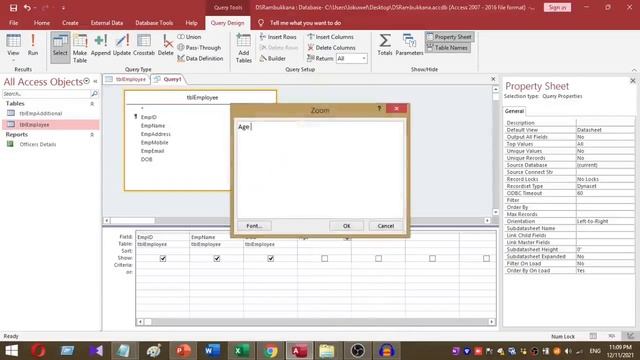Click Tell me what you want box
640x360 pixels.
tap(305, 23)
